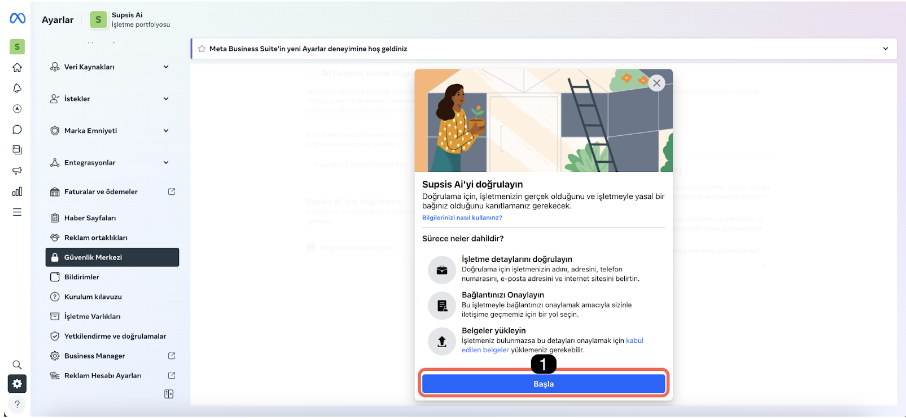Click the Meta logo in the left rail

coord(17,19)
